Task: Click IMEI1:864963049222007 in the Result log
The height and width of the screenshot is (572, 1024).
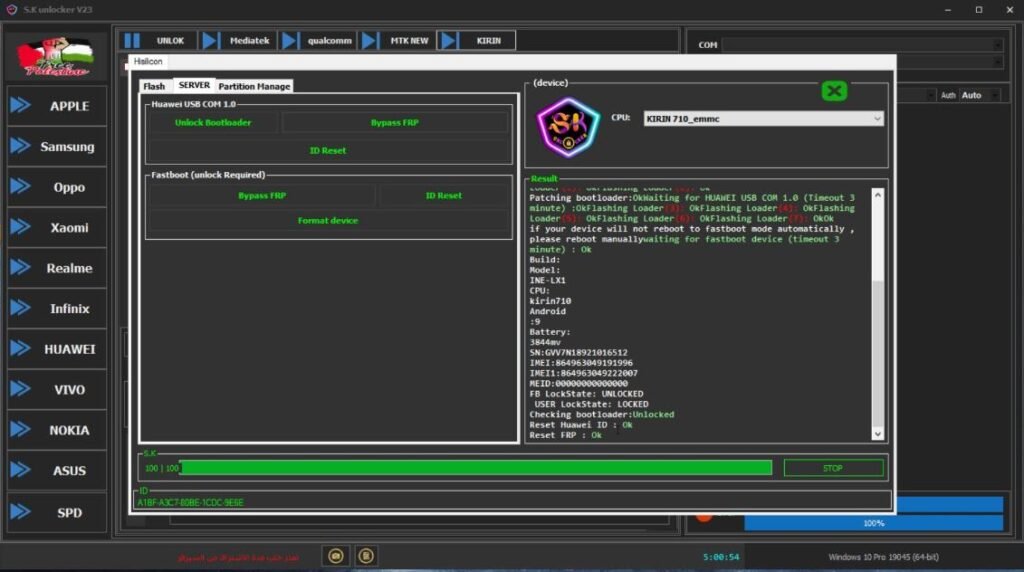Action: (583, 373)
